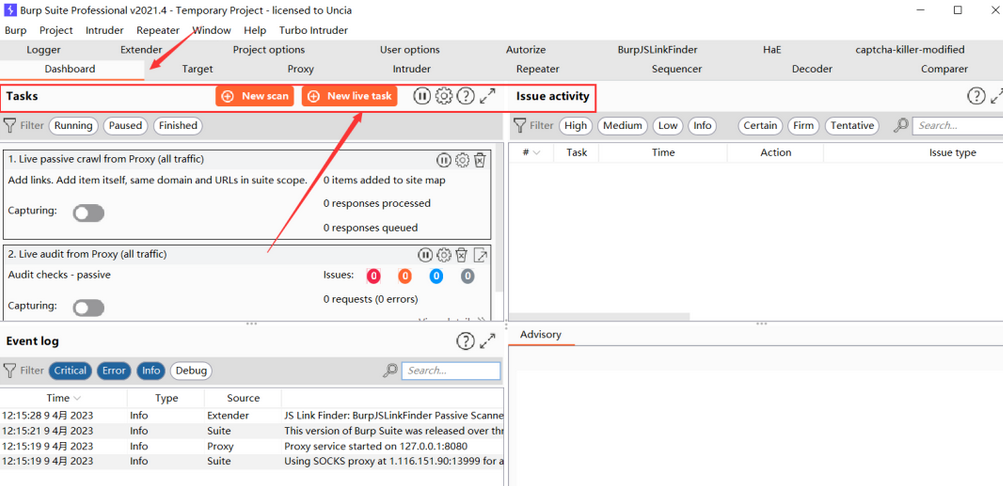Viewport: 1003px width, 486px height.
Task: Expand the Tasks panel with arrows icon
Action: click(x=487, y=96)
